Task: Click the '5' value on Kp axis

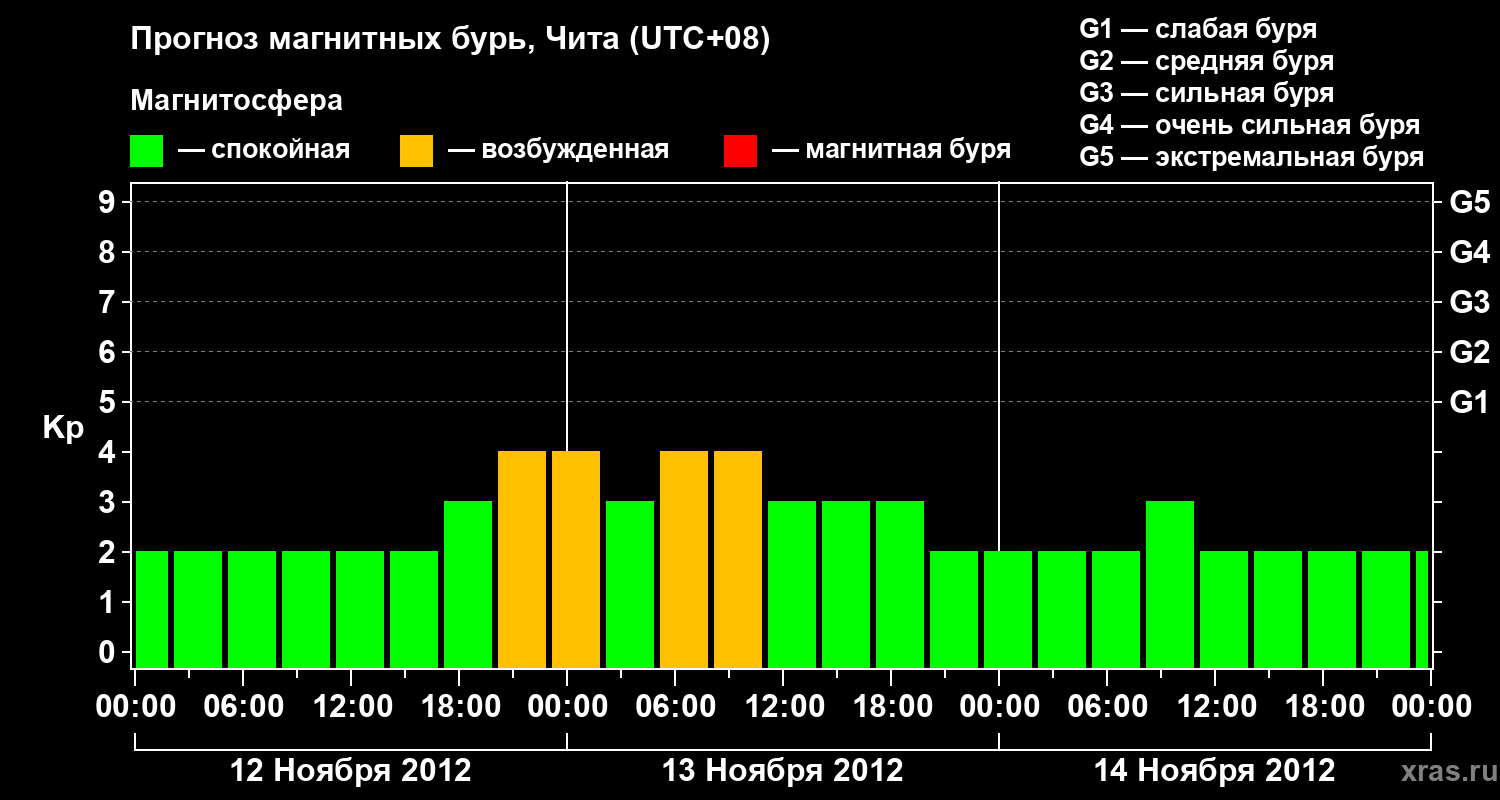Action: [109, 403]
